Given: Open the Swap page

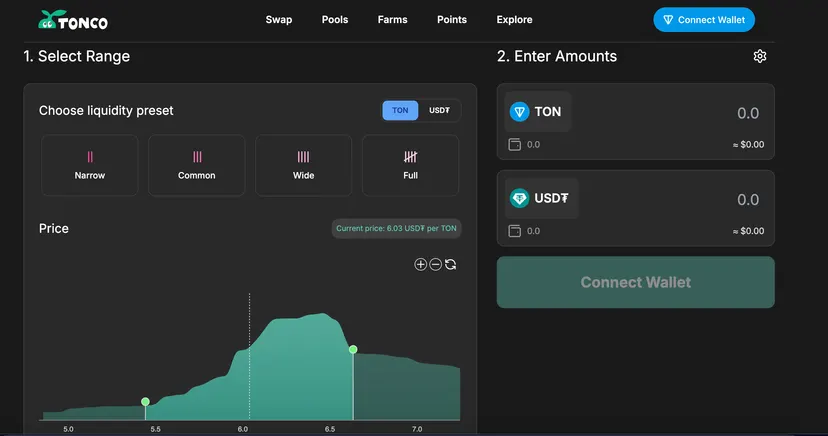Looking at the screenshot, I should pyautogui.click(x=279, y=20).
